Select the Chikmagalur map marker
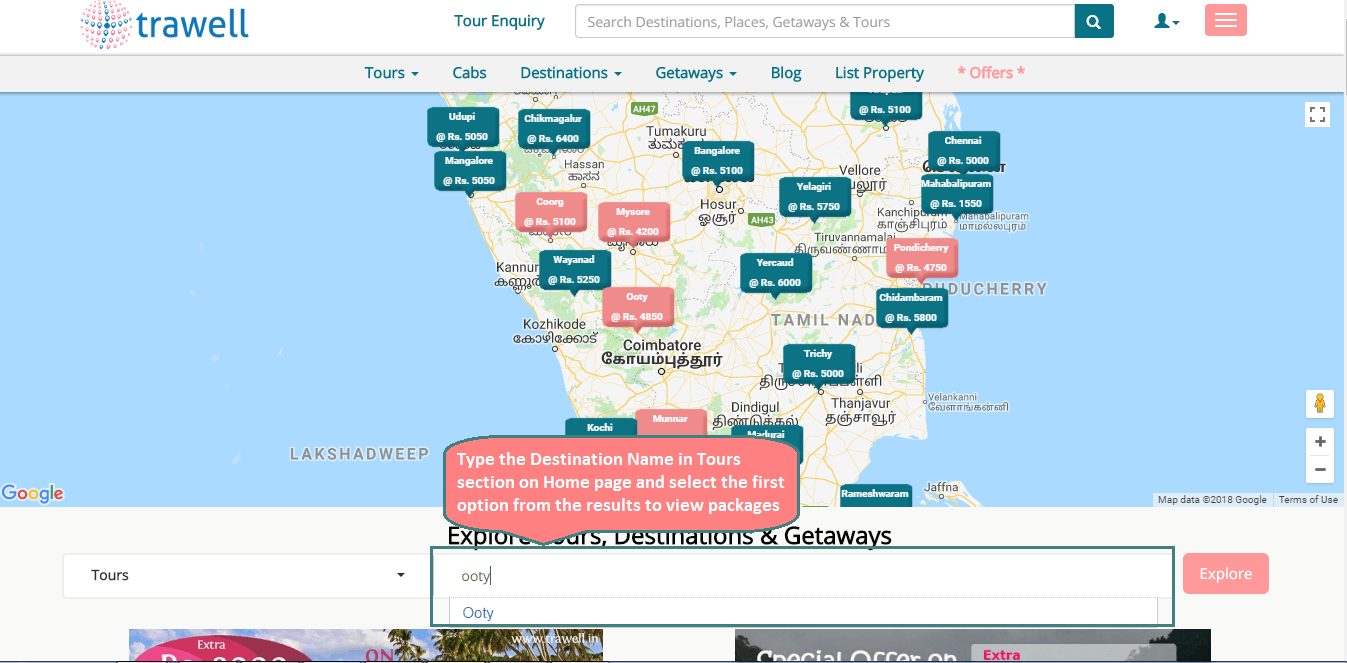 pos(553,129)
